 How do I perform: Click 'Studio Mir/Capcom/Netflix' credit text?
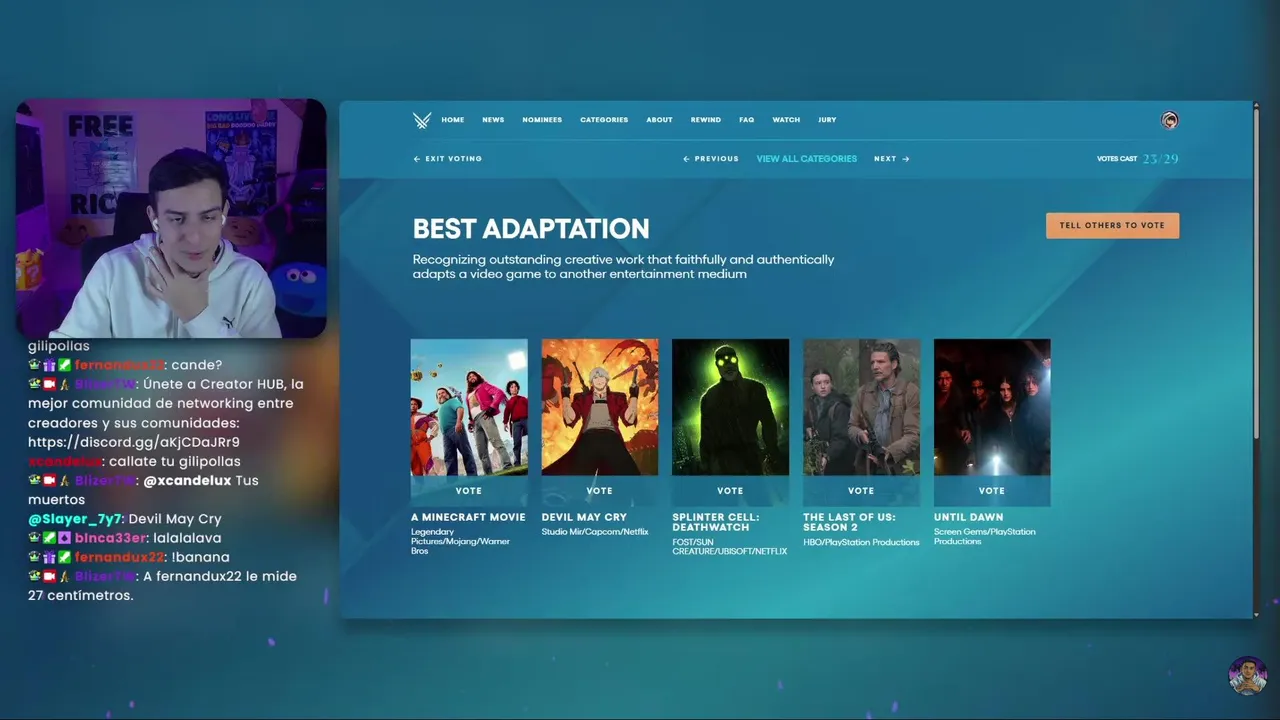[595, 532]
